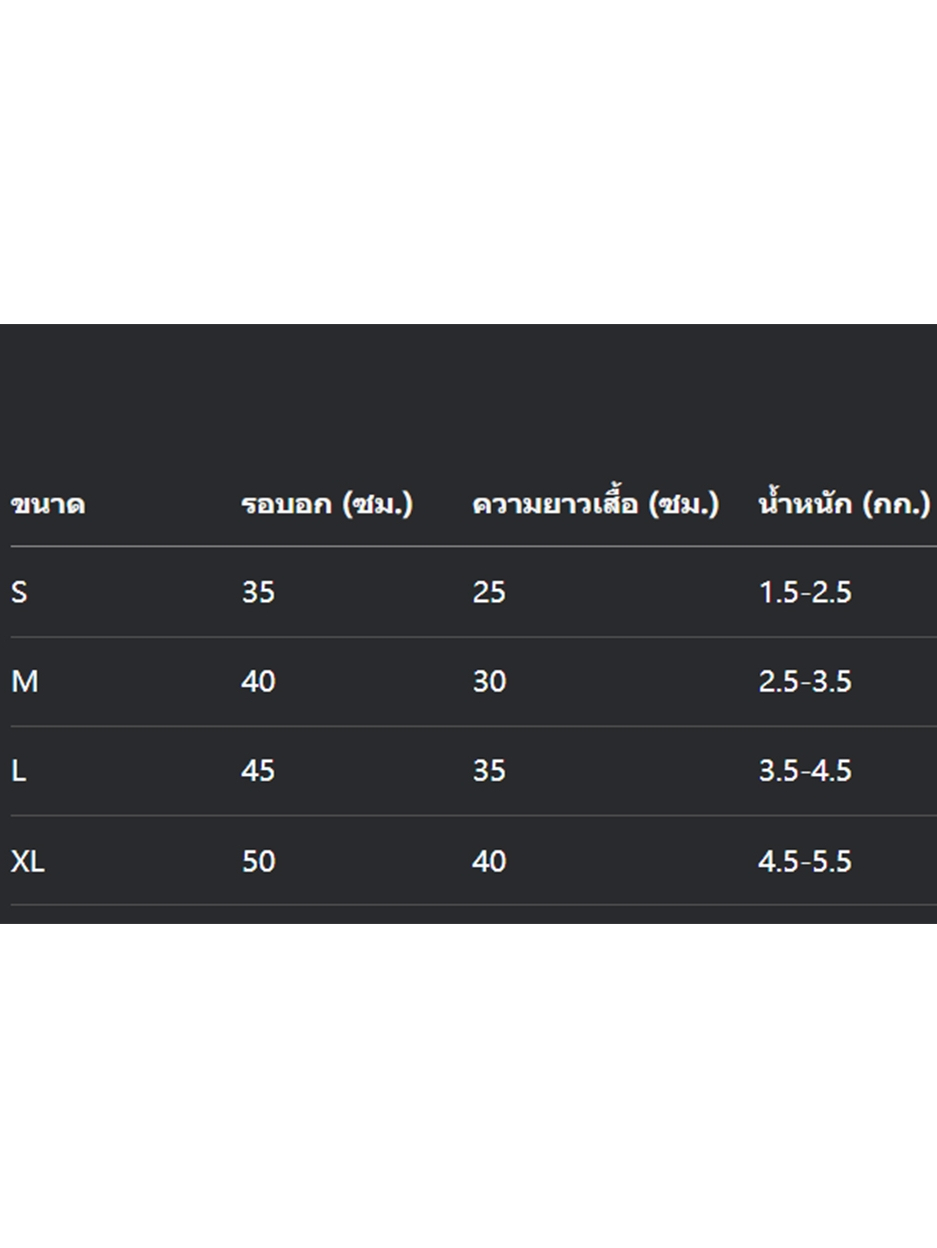
Task: Click chest value 50 in the XL row
Action: [x=258, y=861]
